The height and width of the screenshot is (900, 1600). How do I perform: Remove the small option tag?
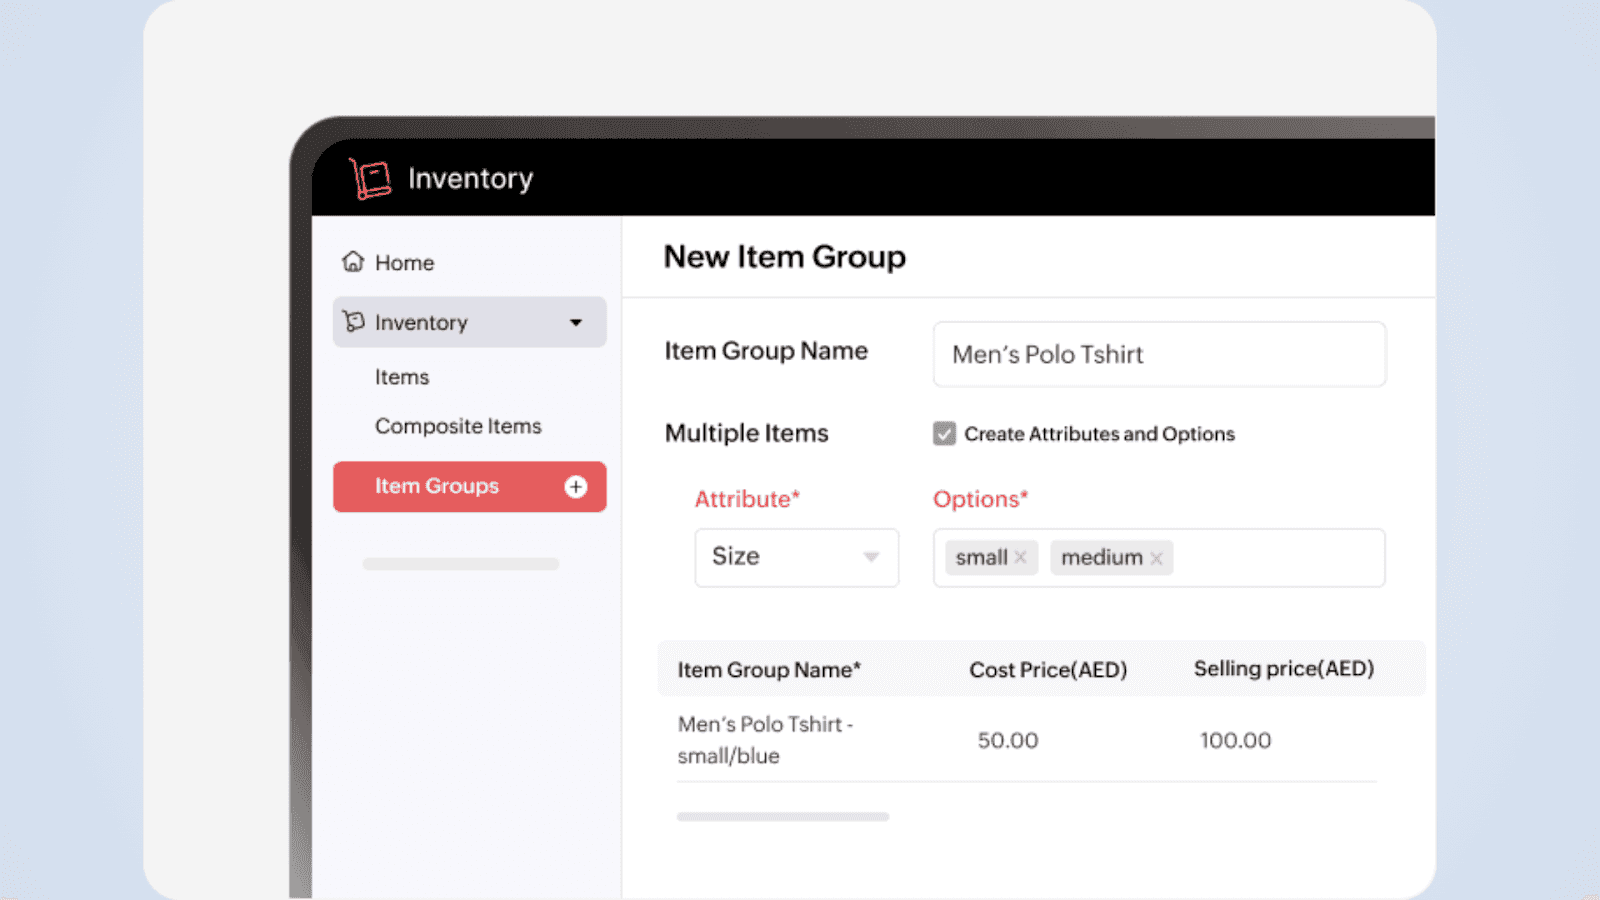pos(1021,557)
